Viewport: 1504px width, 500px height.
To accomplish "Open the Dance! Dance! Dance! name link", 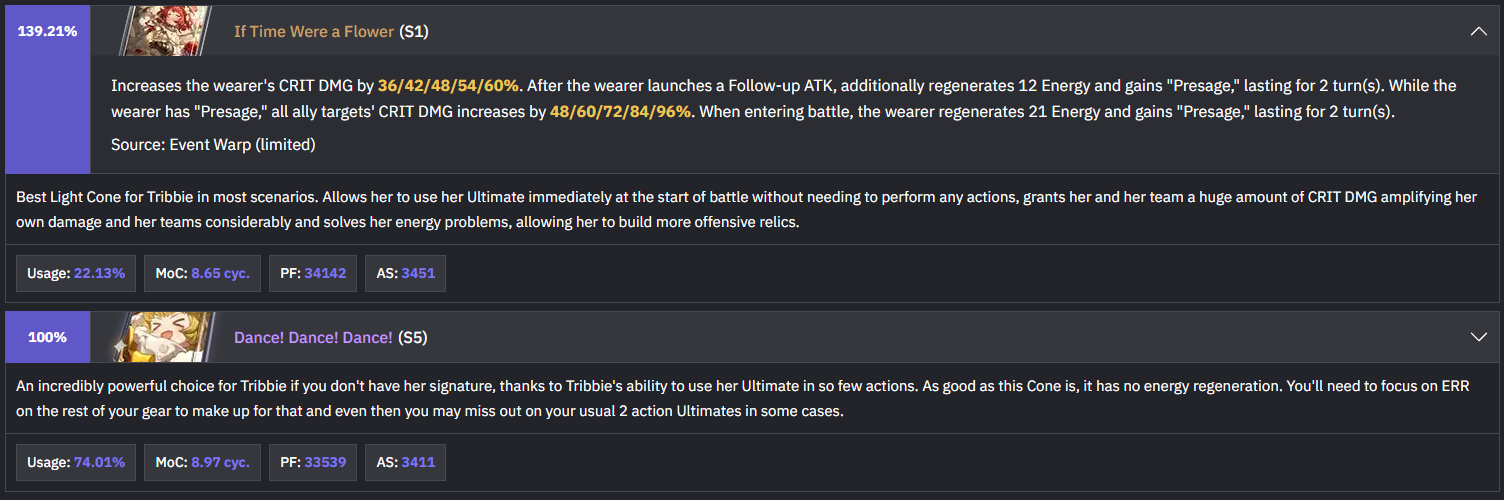I will click(x=313, y=337).
